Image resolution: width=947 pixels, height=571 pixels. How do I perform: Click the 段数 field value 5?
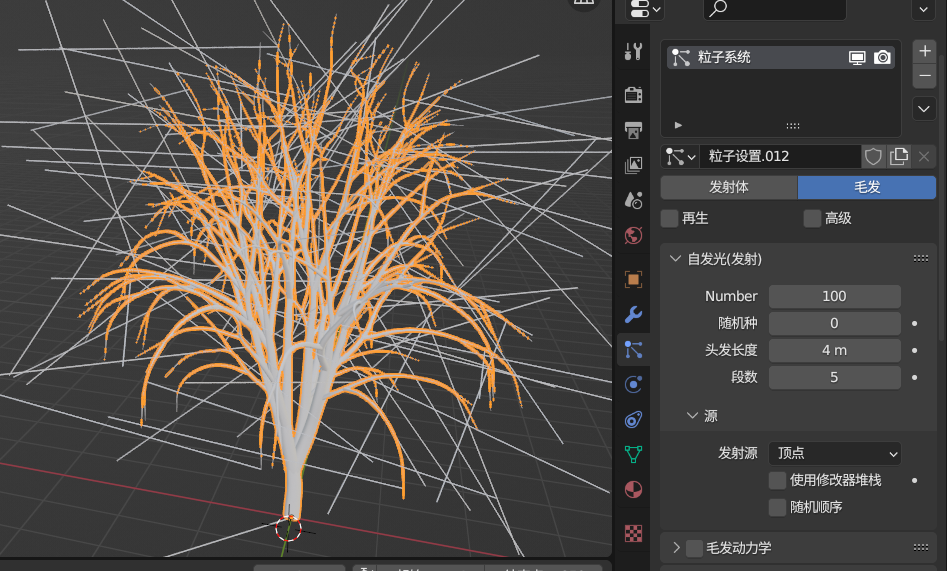835,378
